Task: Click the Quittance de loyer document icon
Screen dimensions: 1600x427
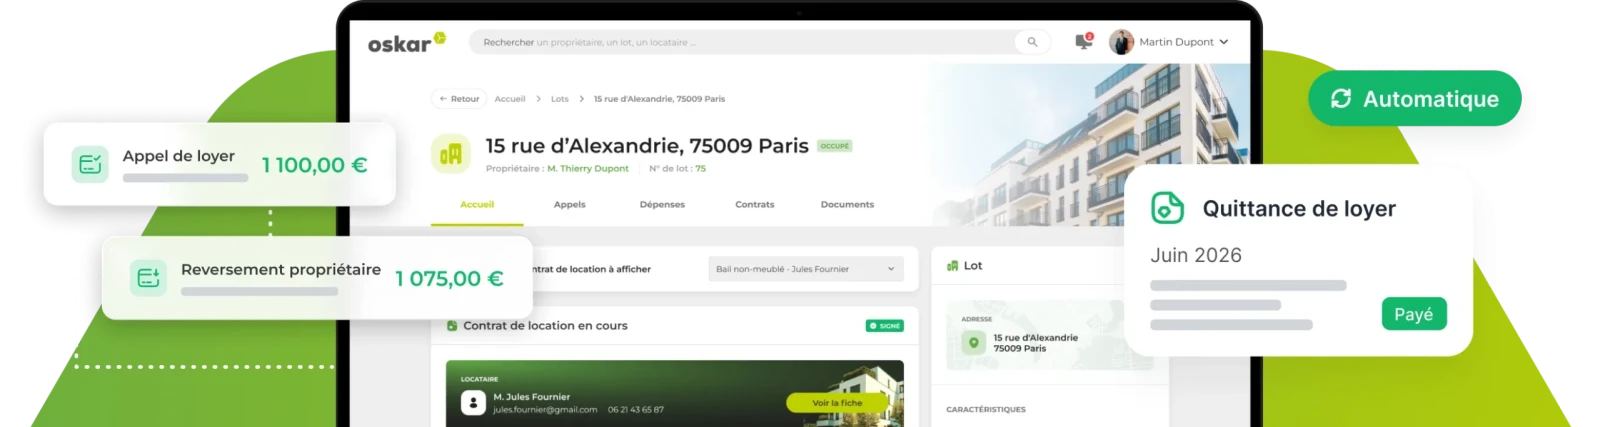Action: click(1168, 208)
